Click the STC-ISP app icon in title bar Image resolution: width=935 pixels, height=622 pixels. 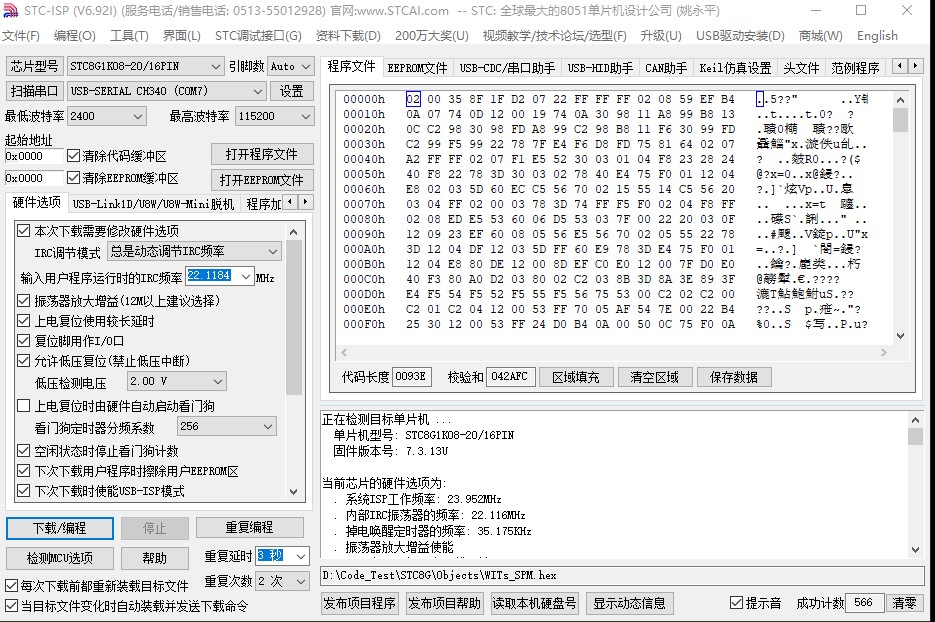coord(10,11)
